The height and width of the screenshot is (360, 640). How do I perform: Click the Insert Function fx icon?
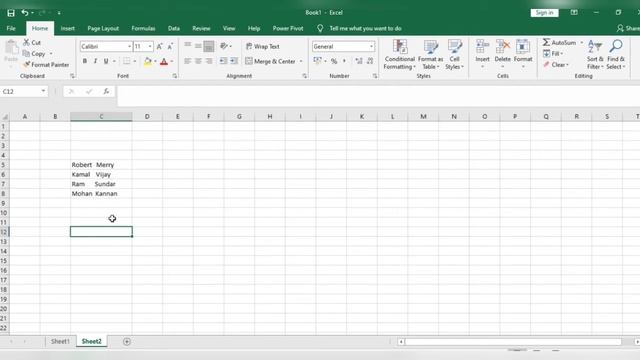coord(106,91)
